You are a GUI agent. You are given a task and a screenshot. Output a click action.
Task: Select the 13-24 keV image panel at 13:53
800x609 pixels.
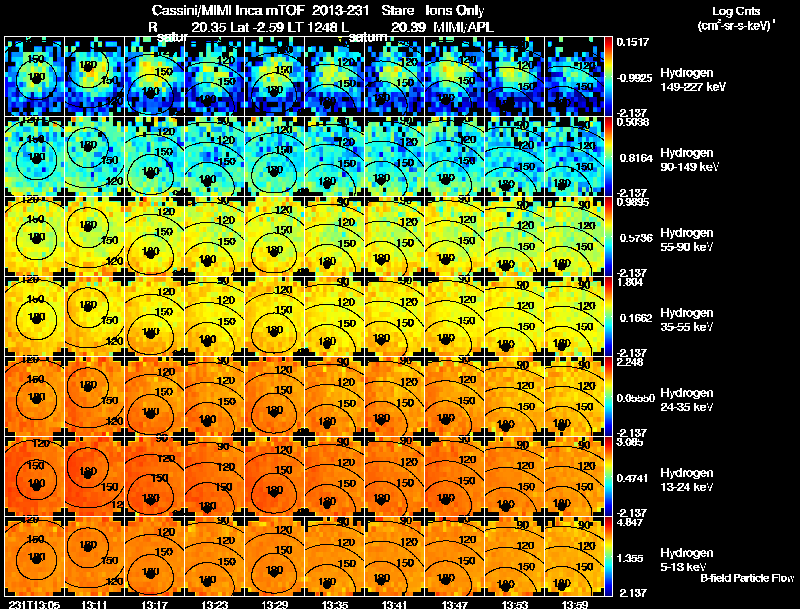tap(514, 476)
